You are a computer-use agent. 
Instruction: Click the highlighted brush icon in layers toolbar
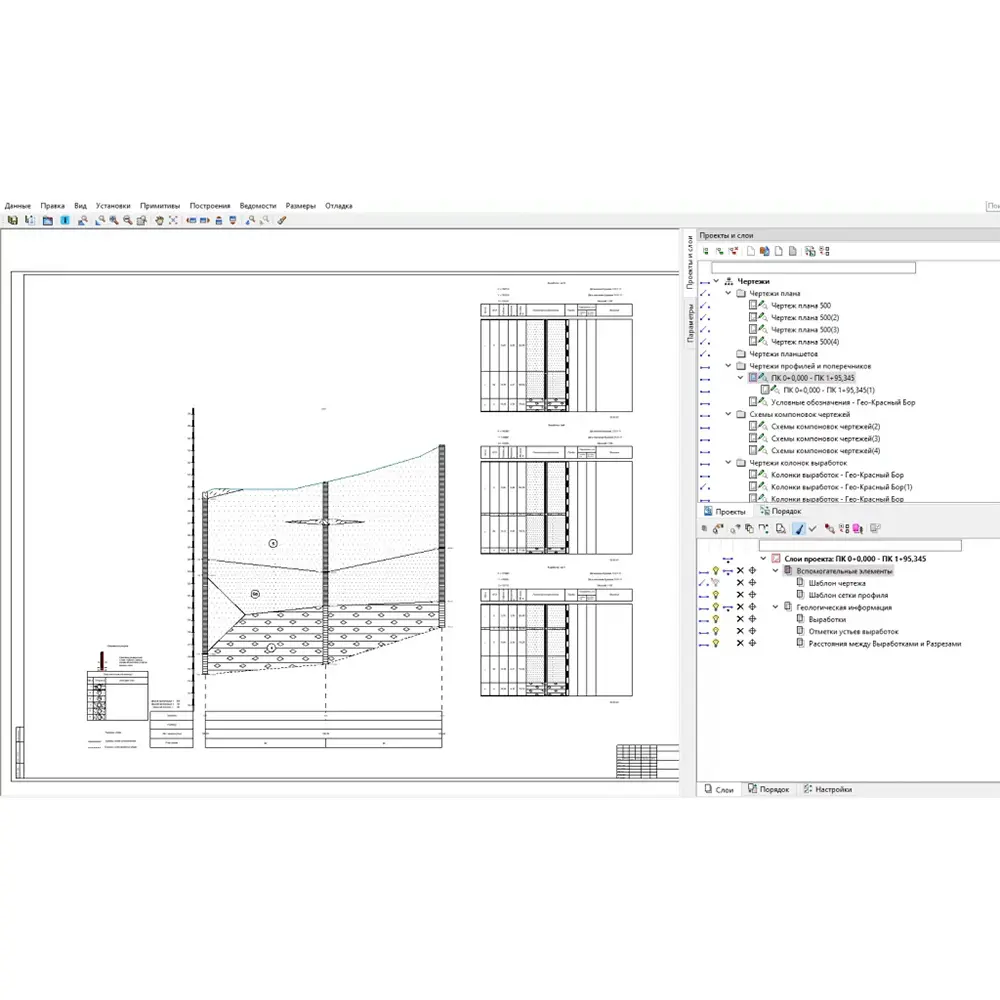(797, 528)
